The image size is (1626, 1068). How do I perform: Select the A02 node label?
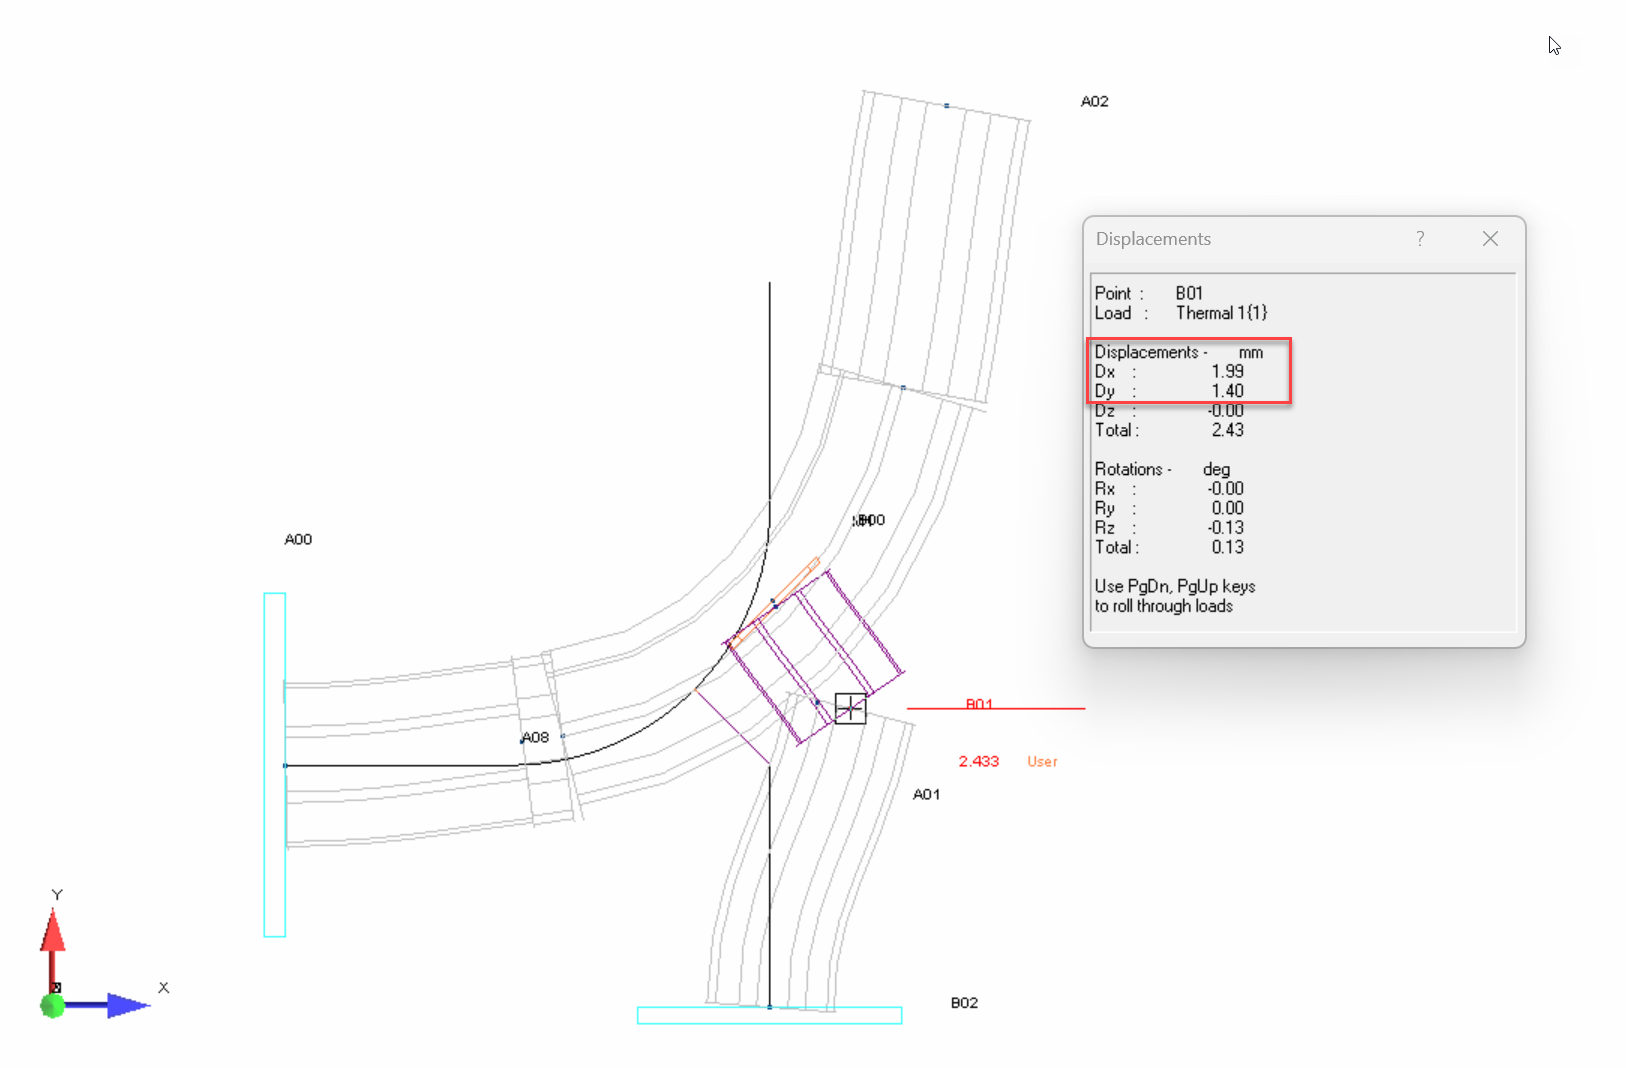1095,101
